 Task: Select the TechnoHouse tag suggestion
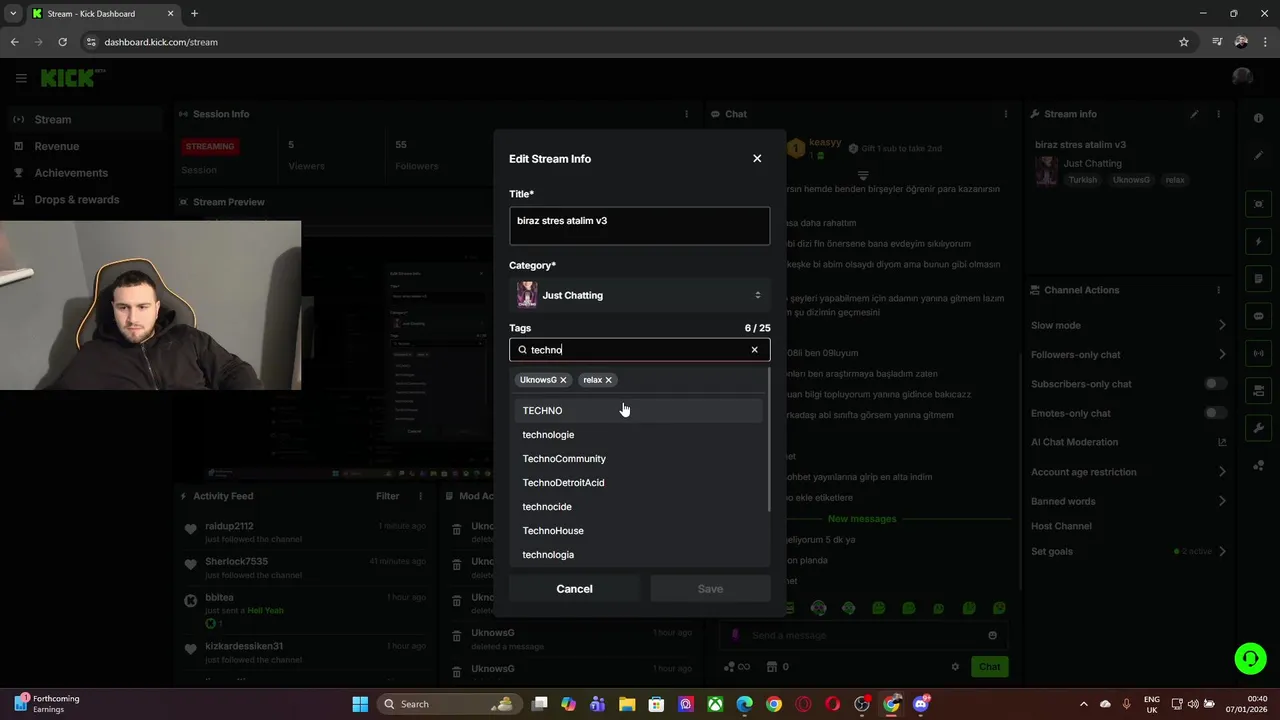coord(639,530)
